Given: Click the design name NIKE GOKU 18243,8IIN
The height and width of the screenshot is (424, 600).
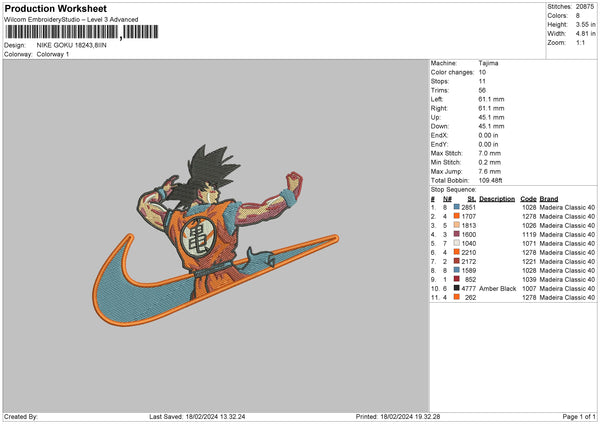Looking at the screenshot, I should click(x=72, y=45).
